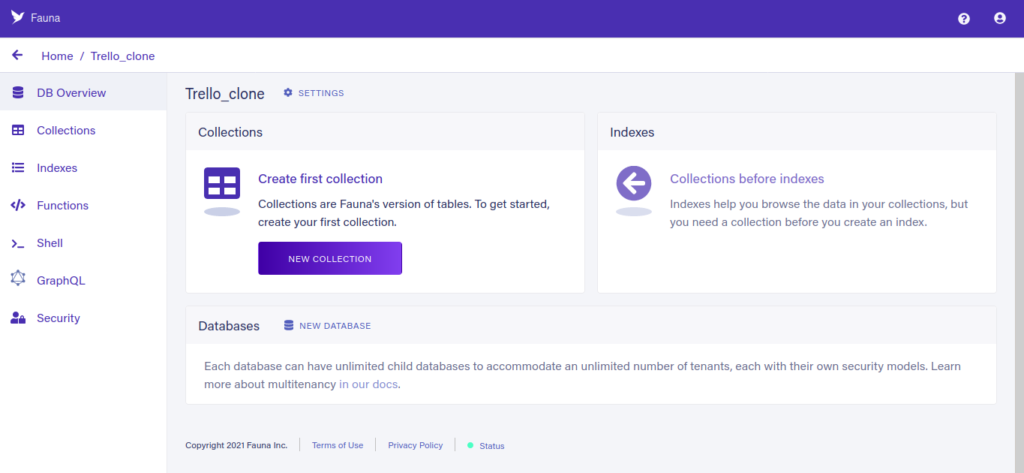Click the Trello_clone page title
Screen dimensions: 1024x473
(225, 93)
